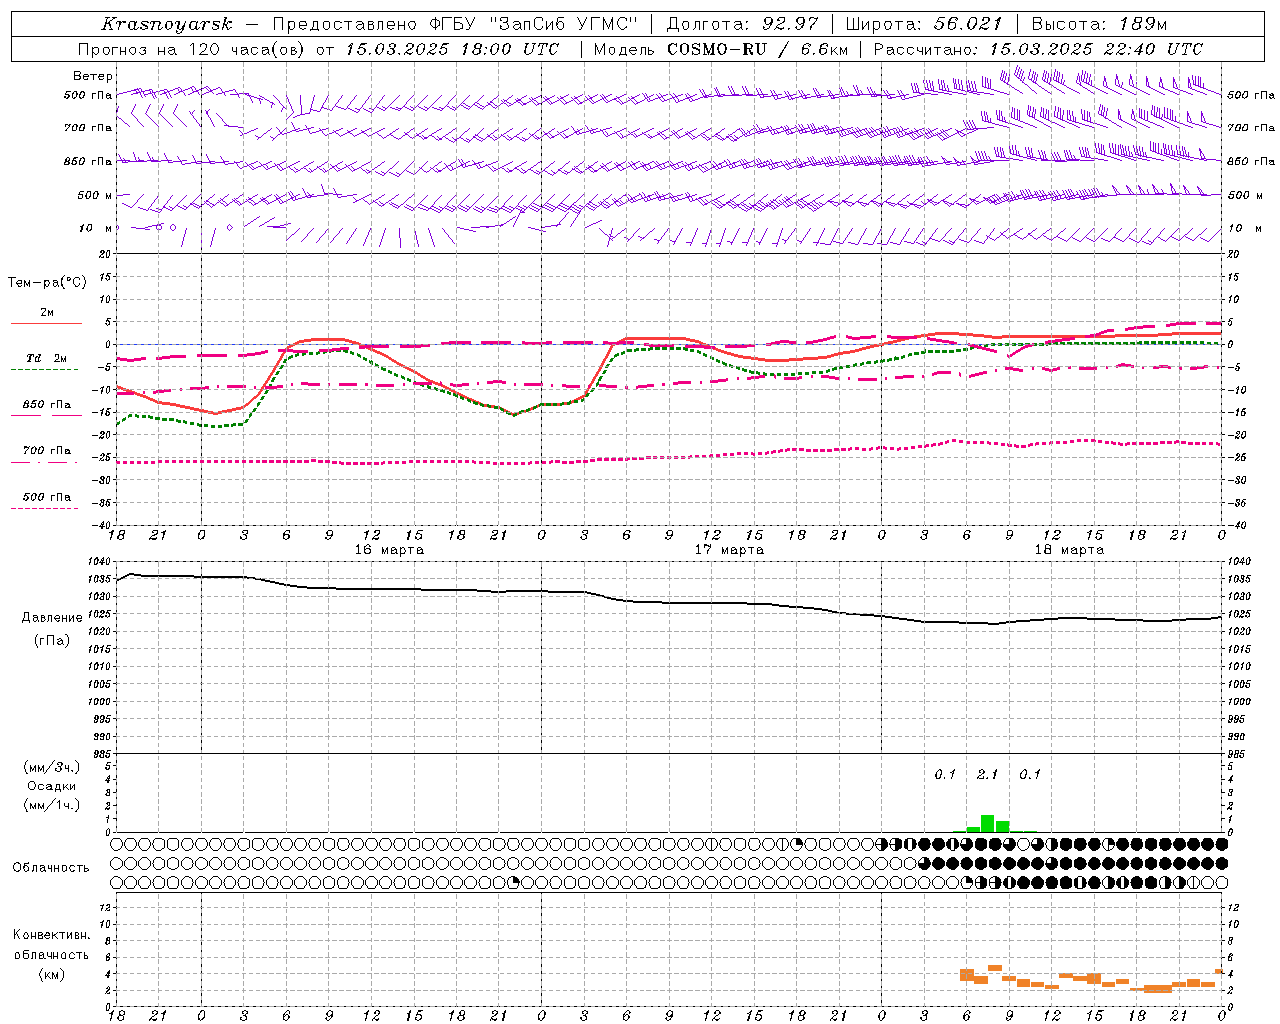This screenshot has height=1024, width=1280.
Task: Click the 850 гПа temperature legend entry
Action: coord(46,405)
